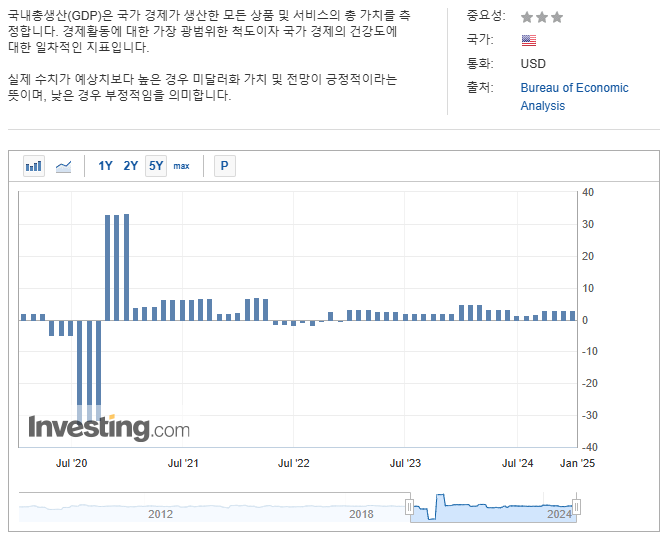Click the Jan '25 x-axis label

[577, 463]
